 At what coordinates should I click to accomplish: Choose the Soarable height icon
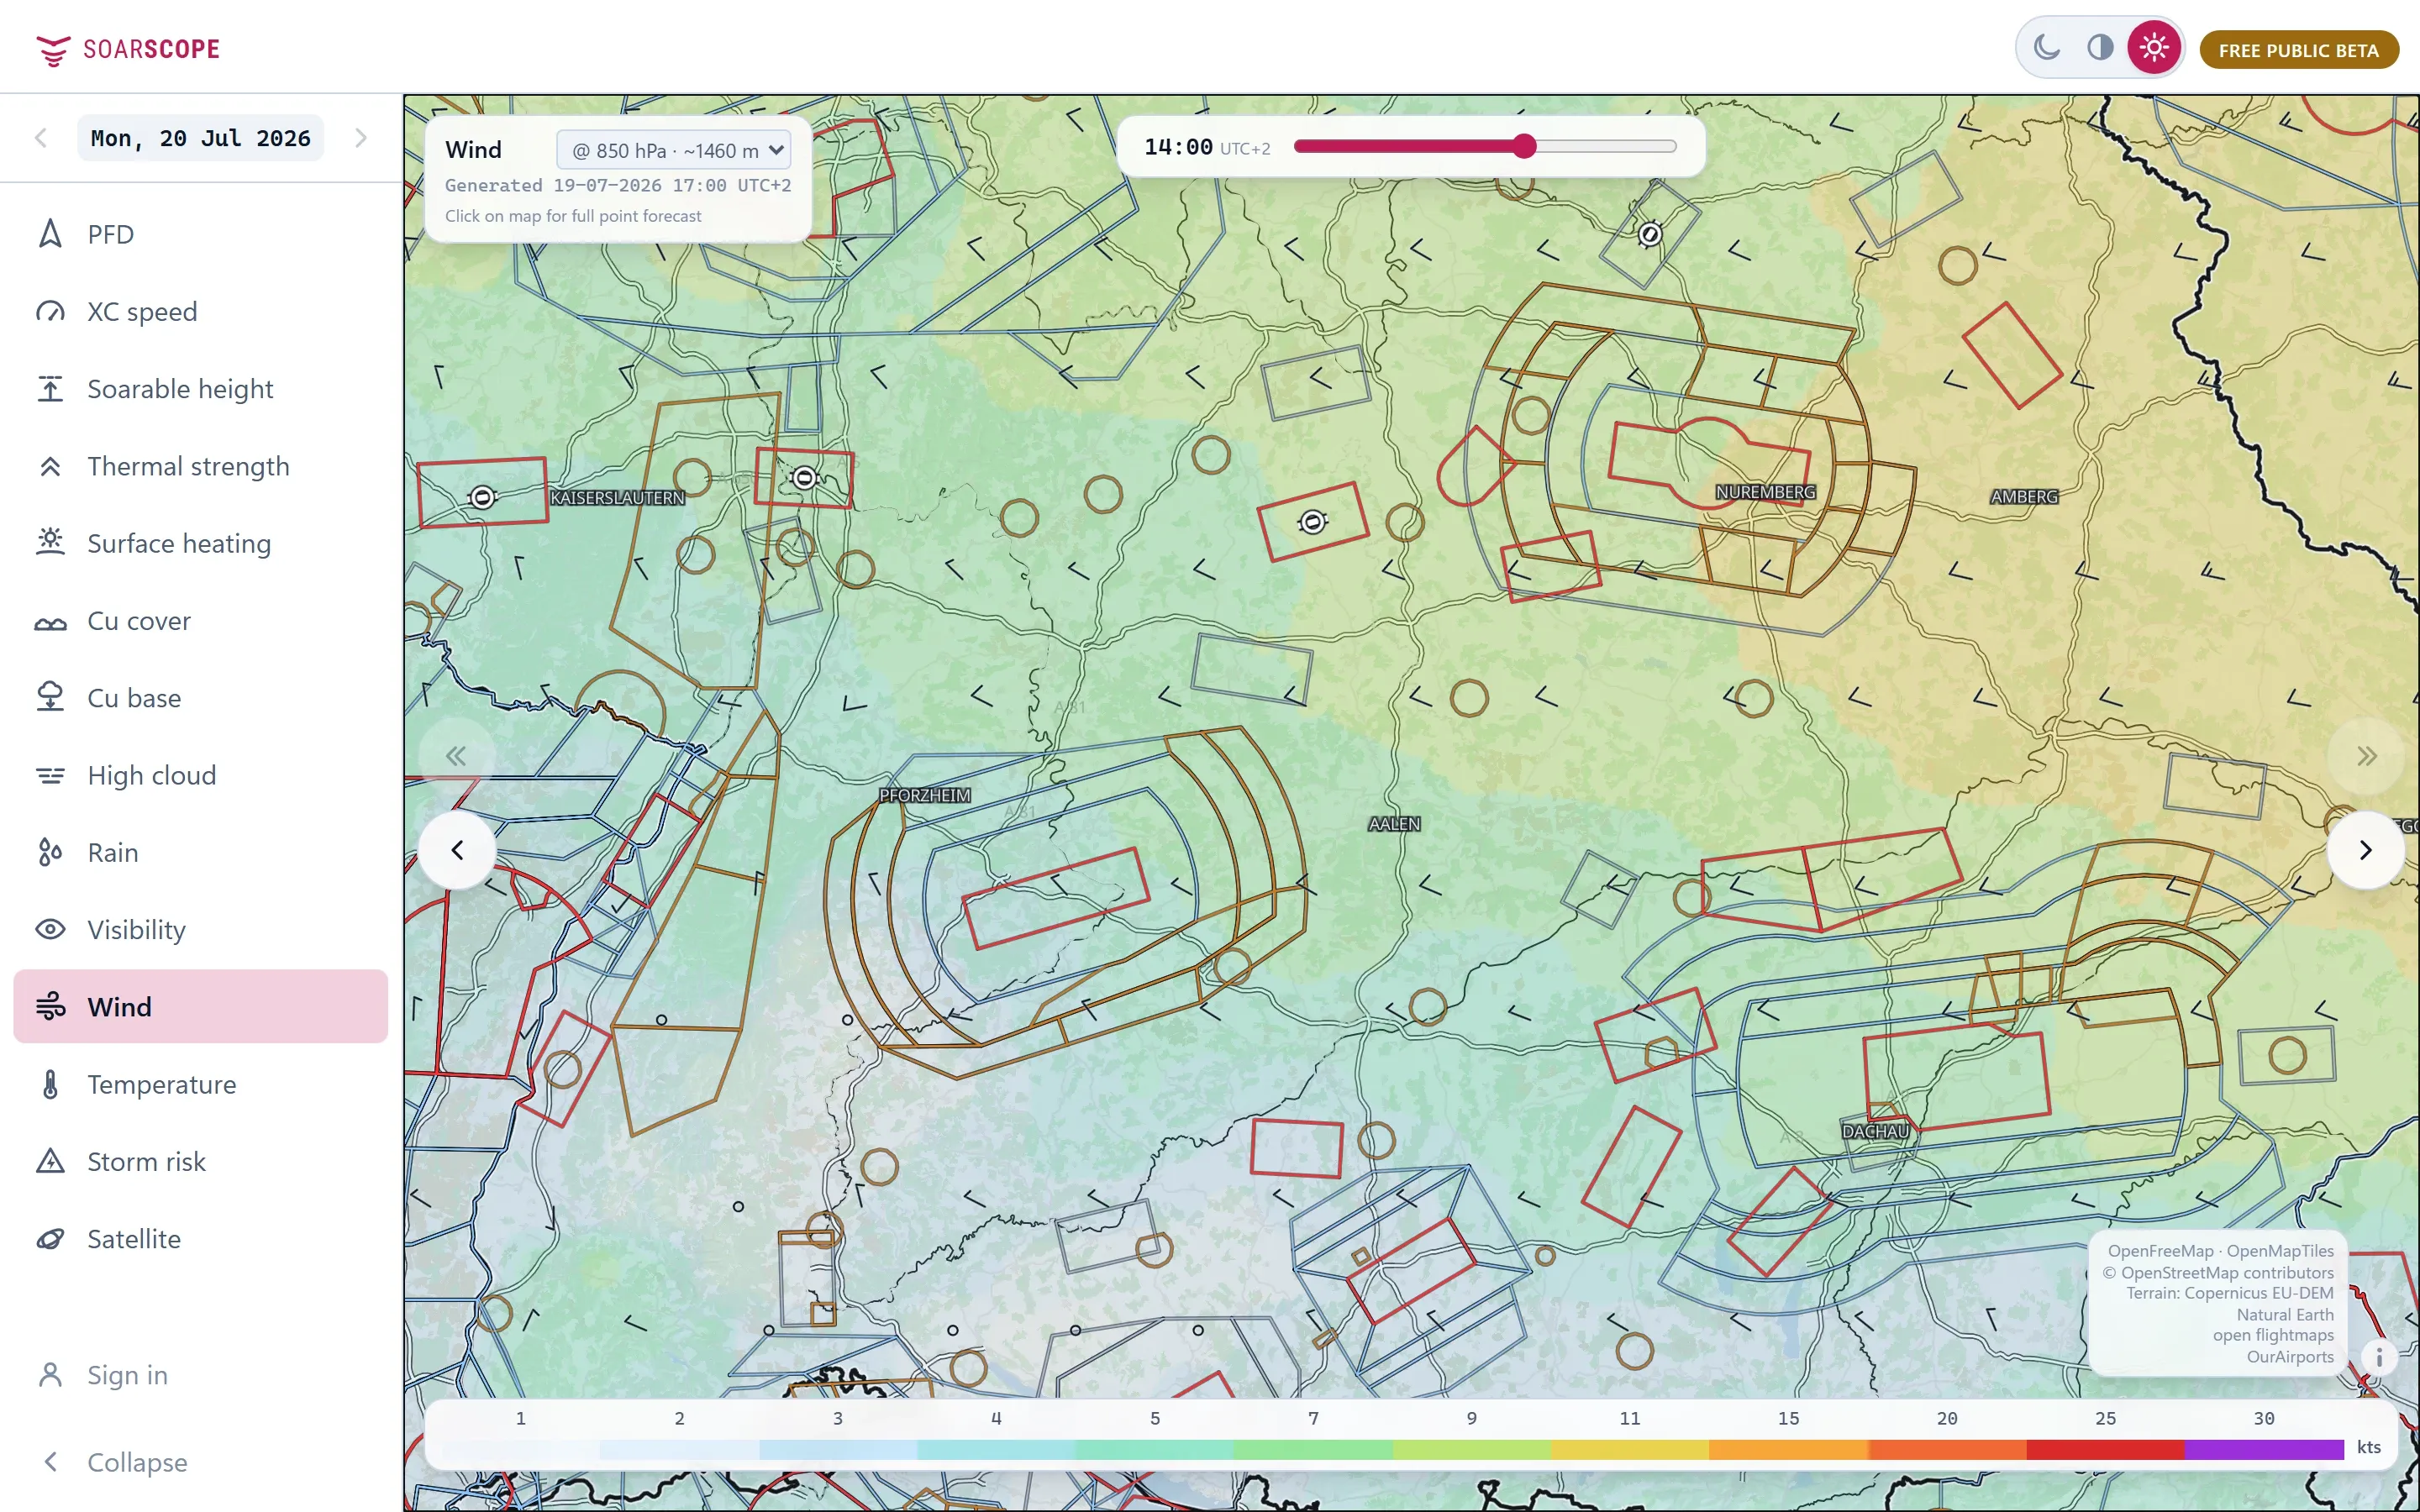[50, 389]
